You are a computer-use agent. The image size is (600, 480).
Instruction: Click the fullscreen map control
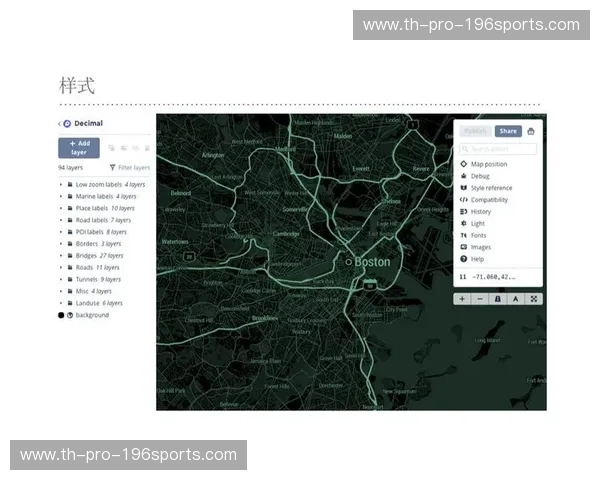click(533, 299)
